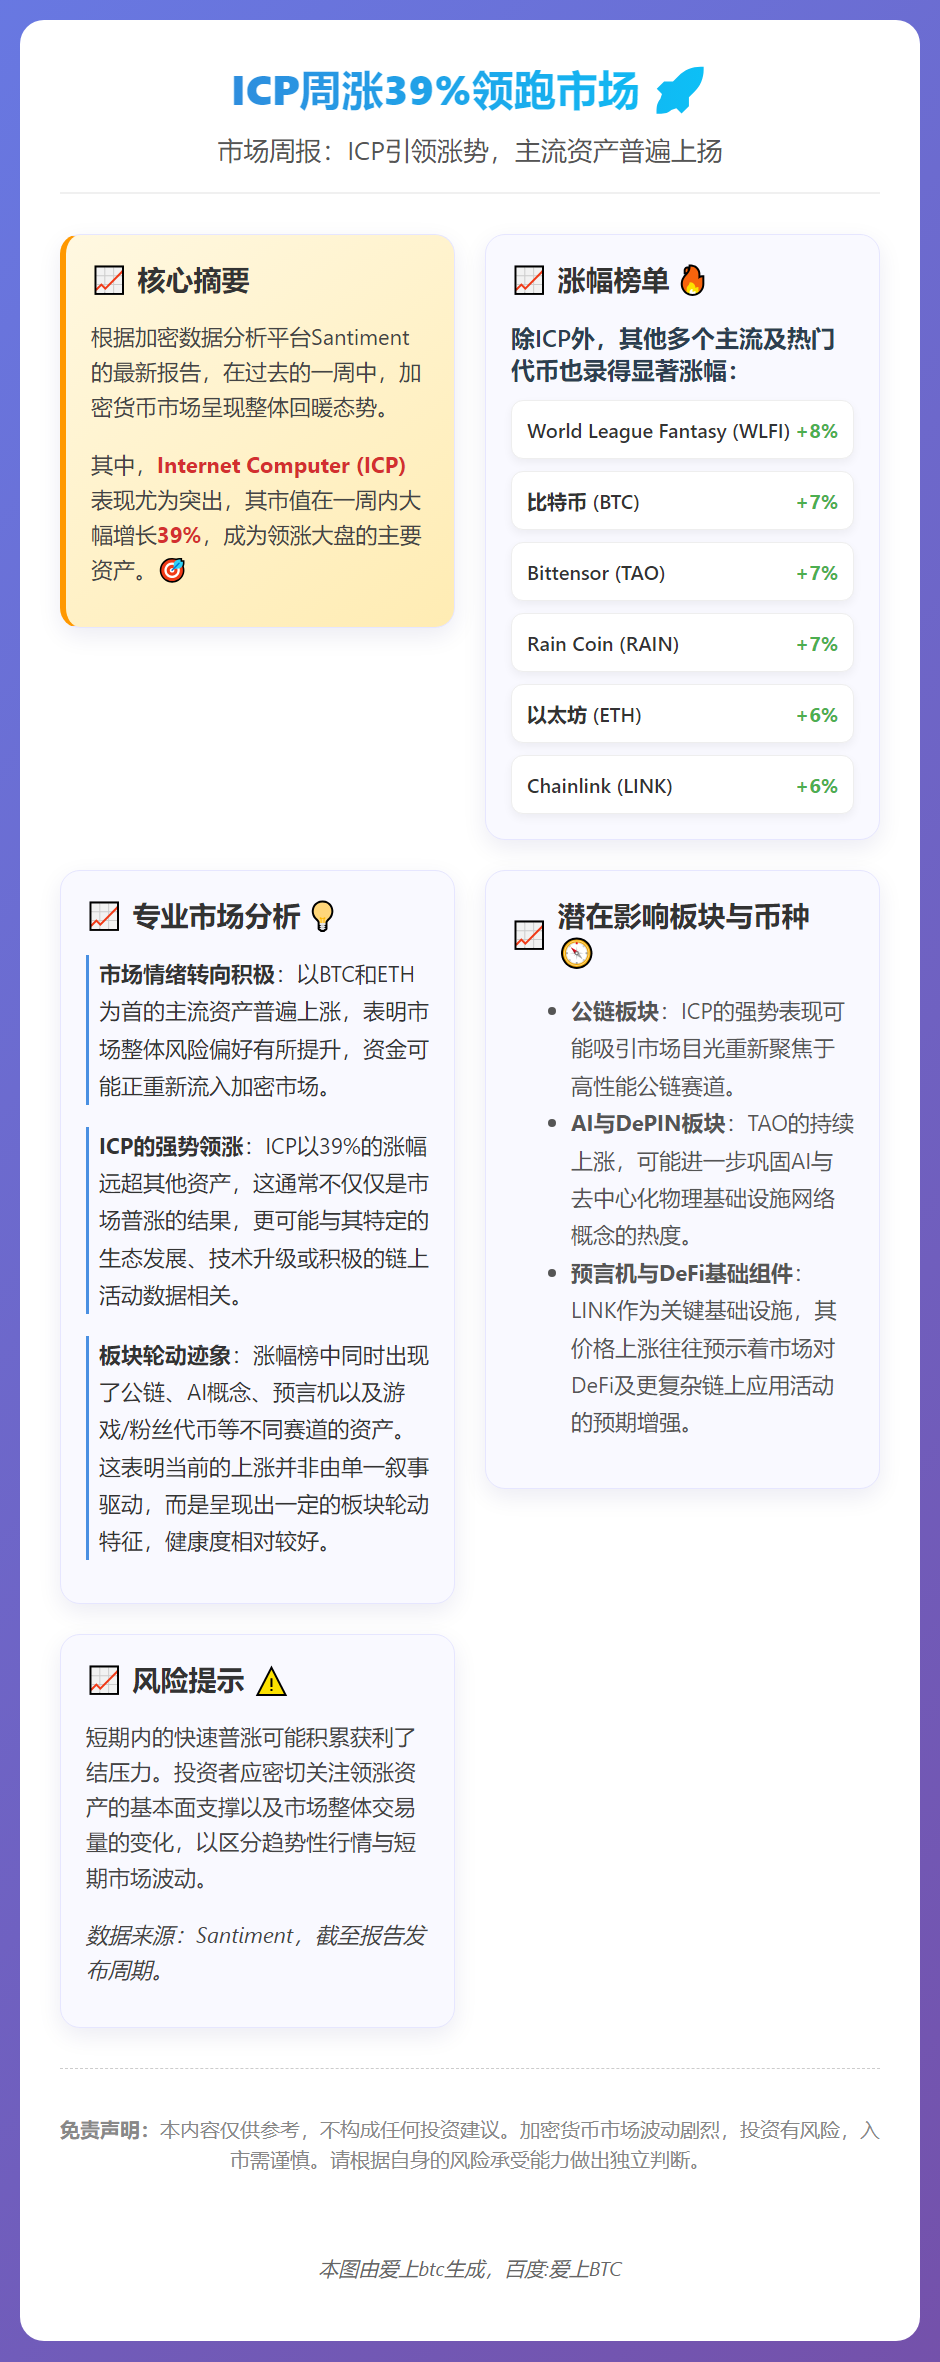Click the compass icon under 潜在影响板块与币种
940x2362 pixels.
point(576,953)
